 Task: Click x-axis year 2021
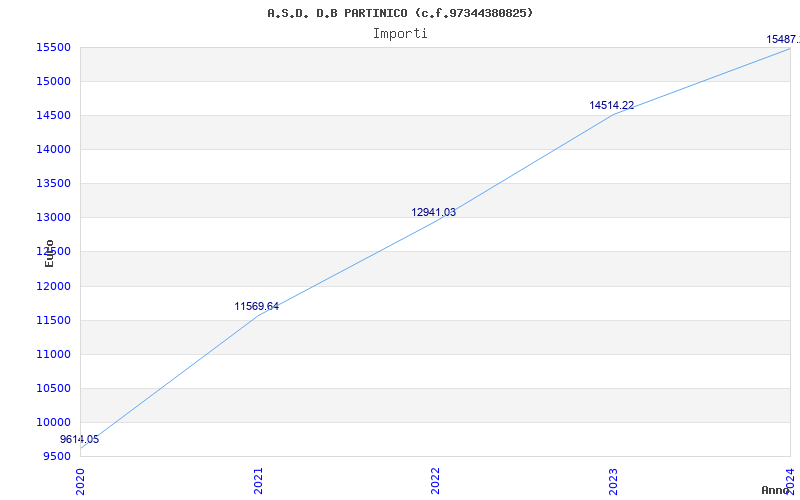point(258,481)
